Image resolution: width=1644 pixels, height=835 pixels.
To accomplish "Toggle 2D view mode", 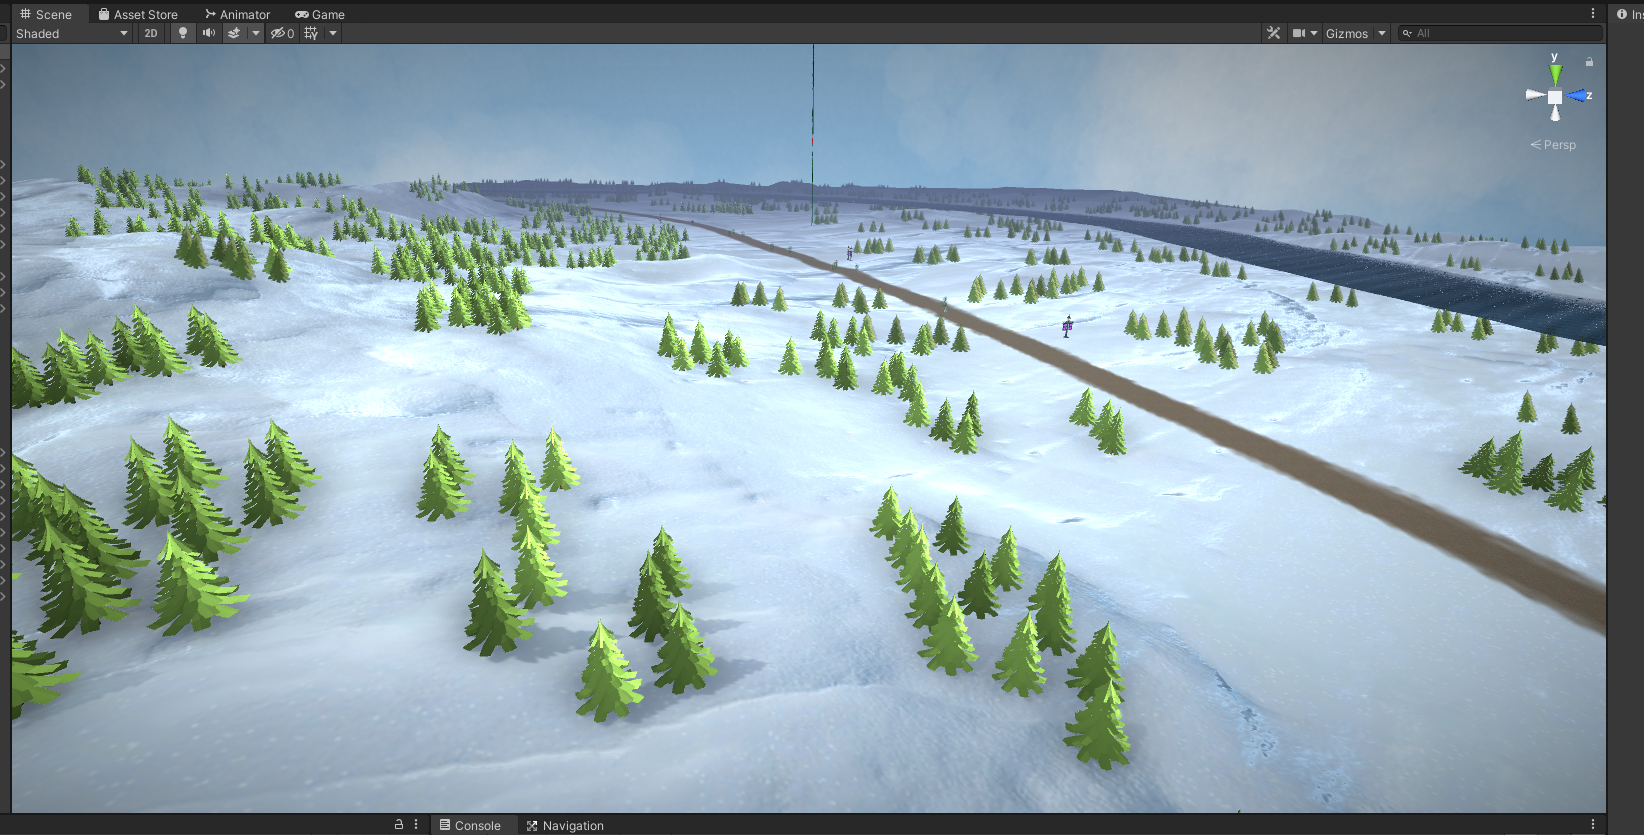I will tap(151, 33).
